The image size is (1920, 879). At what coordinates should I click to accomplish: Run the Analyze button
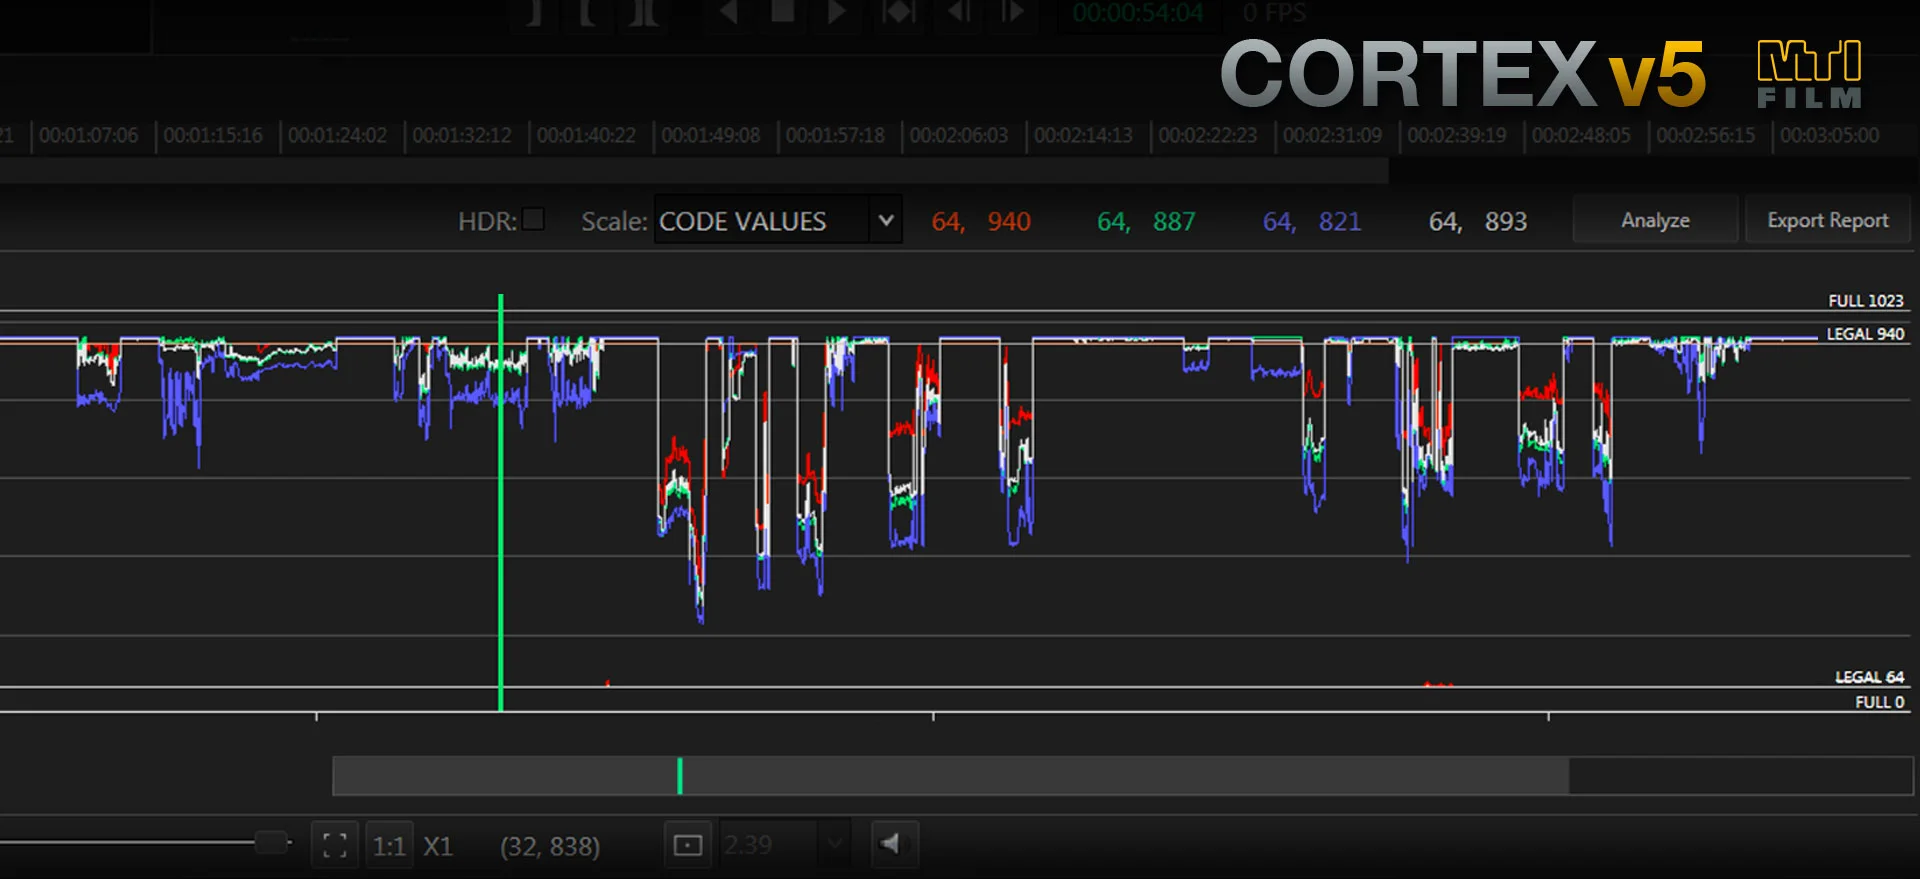pyautogui.click(x=1655, y=220)
